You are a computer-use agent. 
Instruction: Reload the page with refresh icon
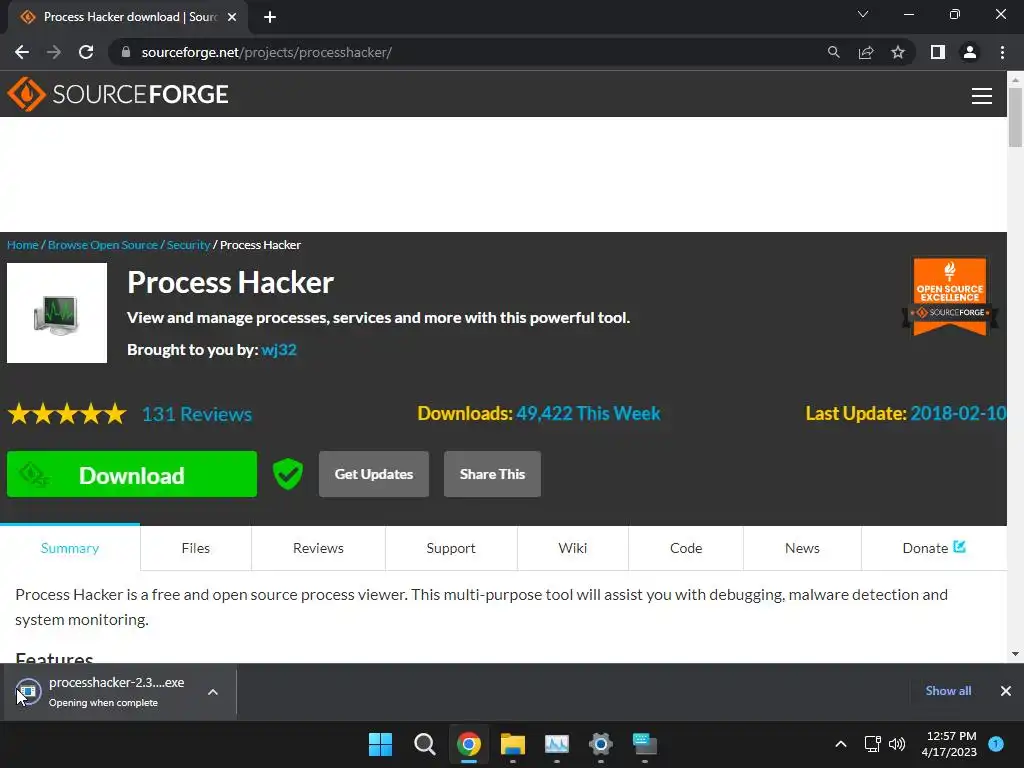pos(86,52)
